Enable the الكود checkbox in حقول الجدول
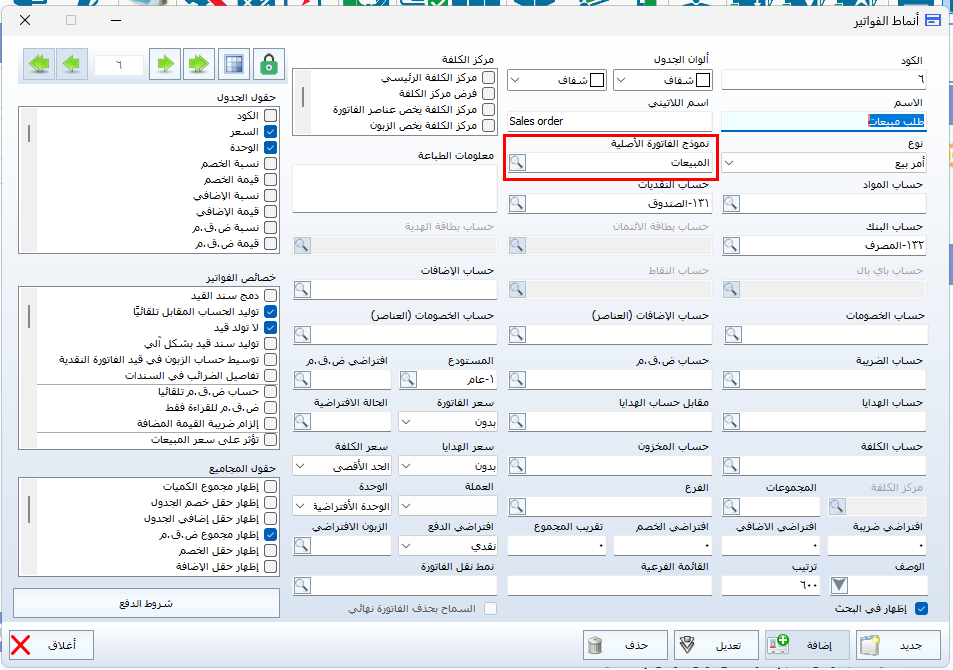The width and height of the screenshot is (953, 670). click(270, 117)
